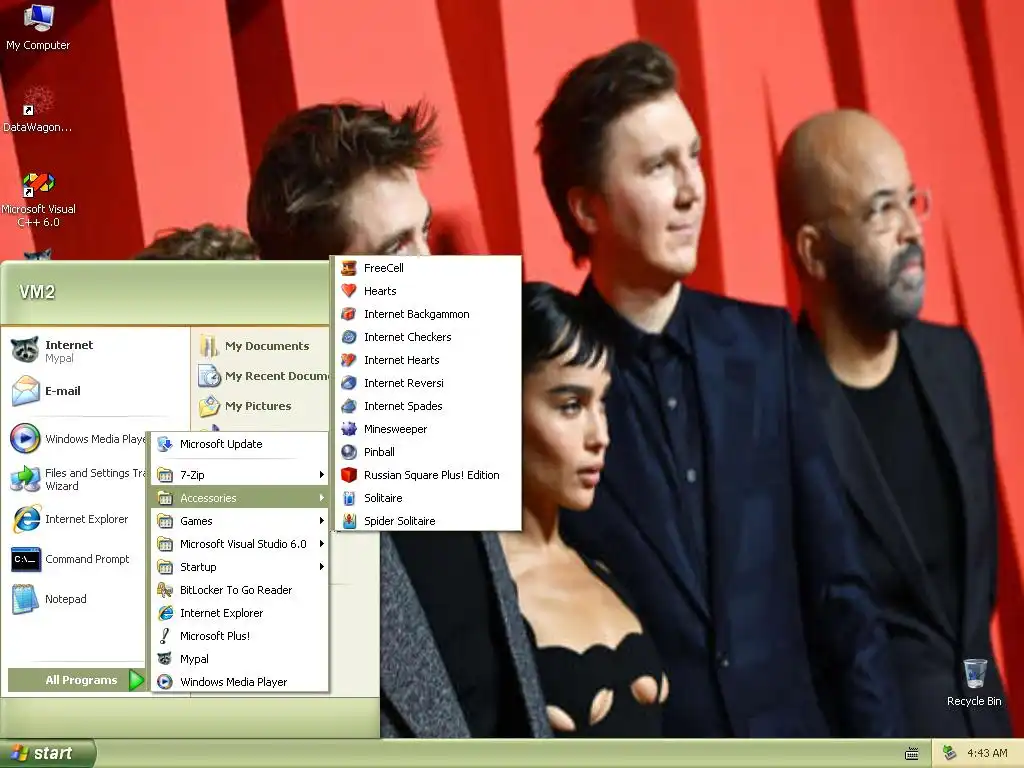Open the E-mail pinned item
Screen dimensions: 1024x768
[x=95, y=391]
